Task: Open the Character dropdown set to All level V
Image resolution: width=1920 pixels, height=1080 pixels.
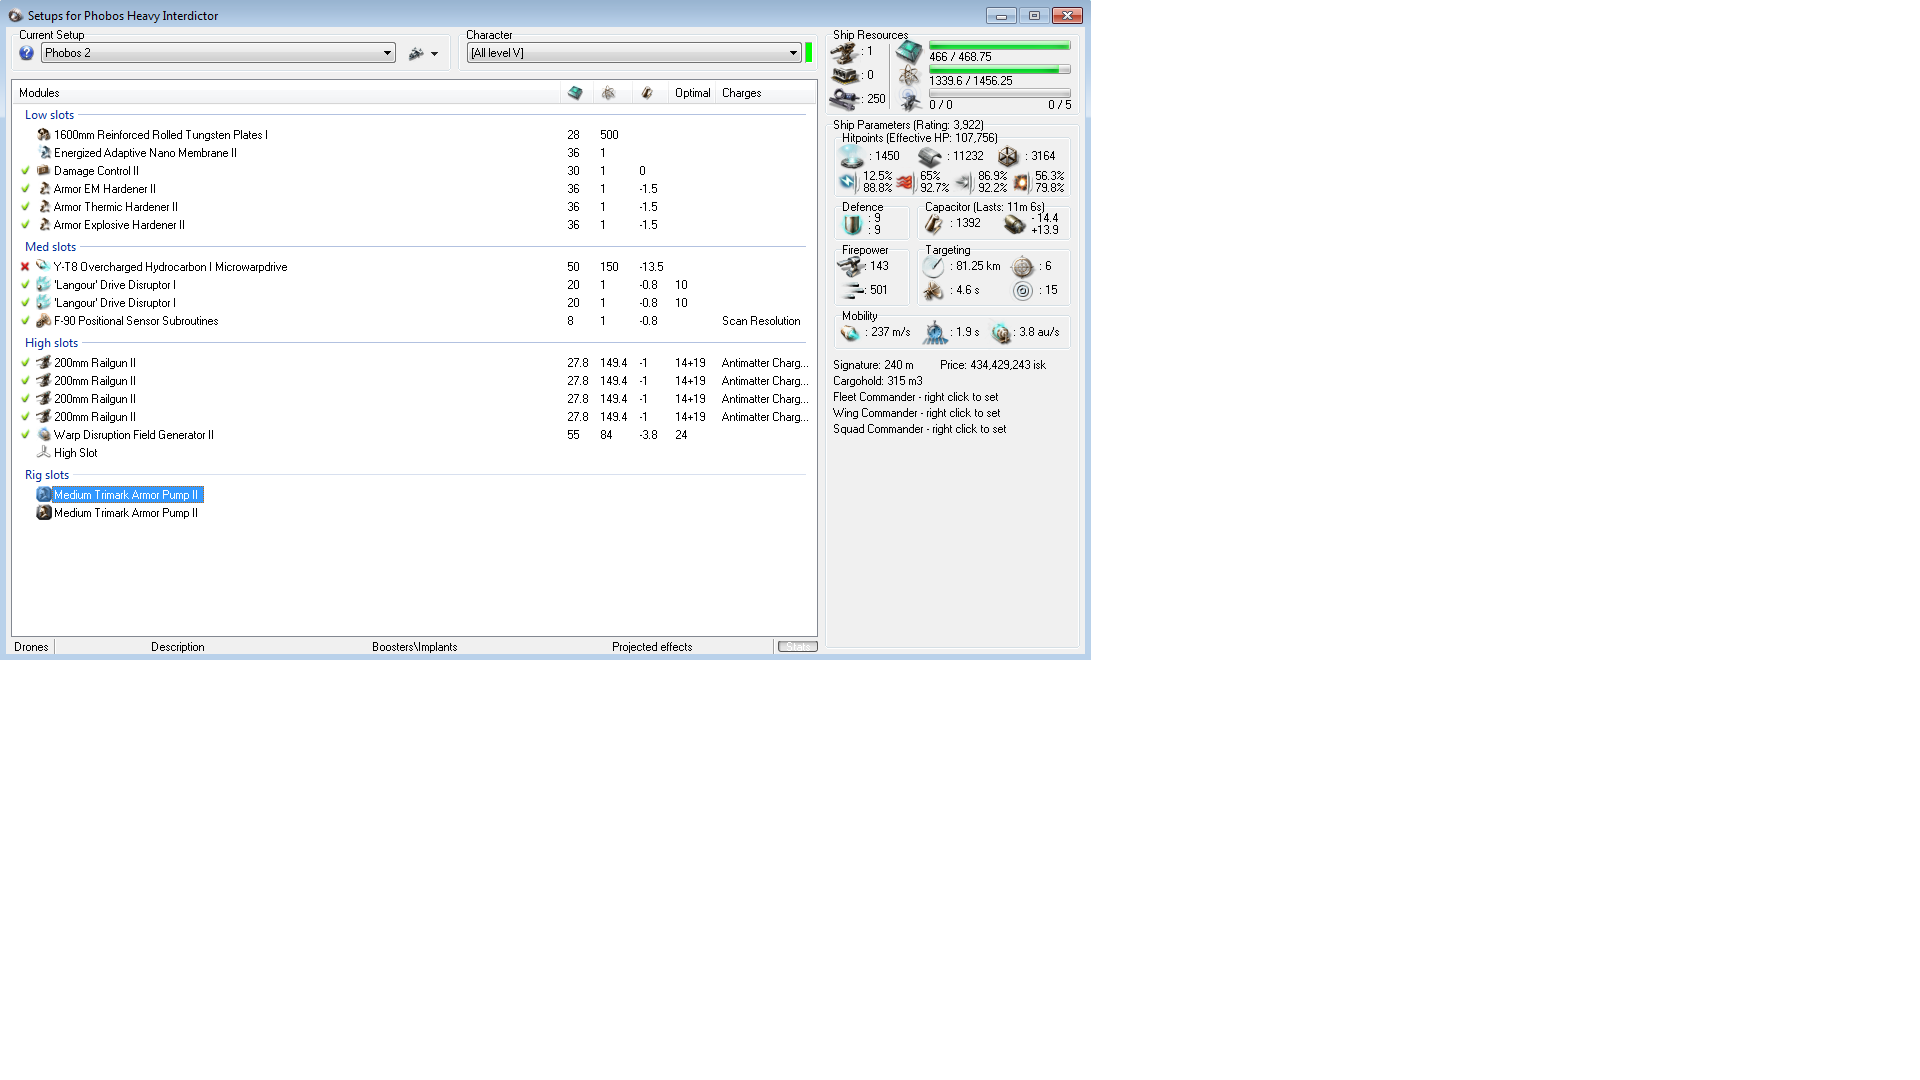Action: coord(634,53)
